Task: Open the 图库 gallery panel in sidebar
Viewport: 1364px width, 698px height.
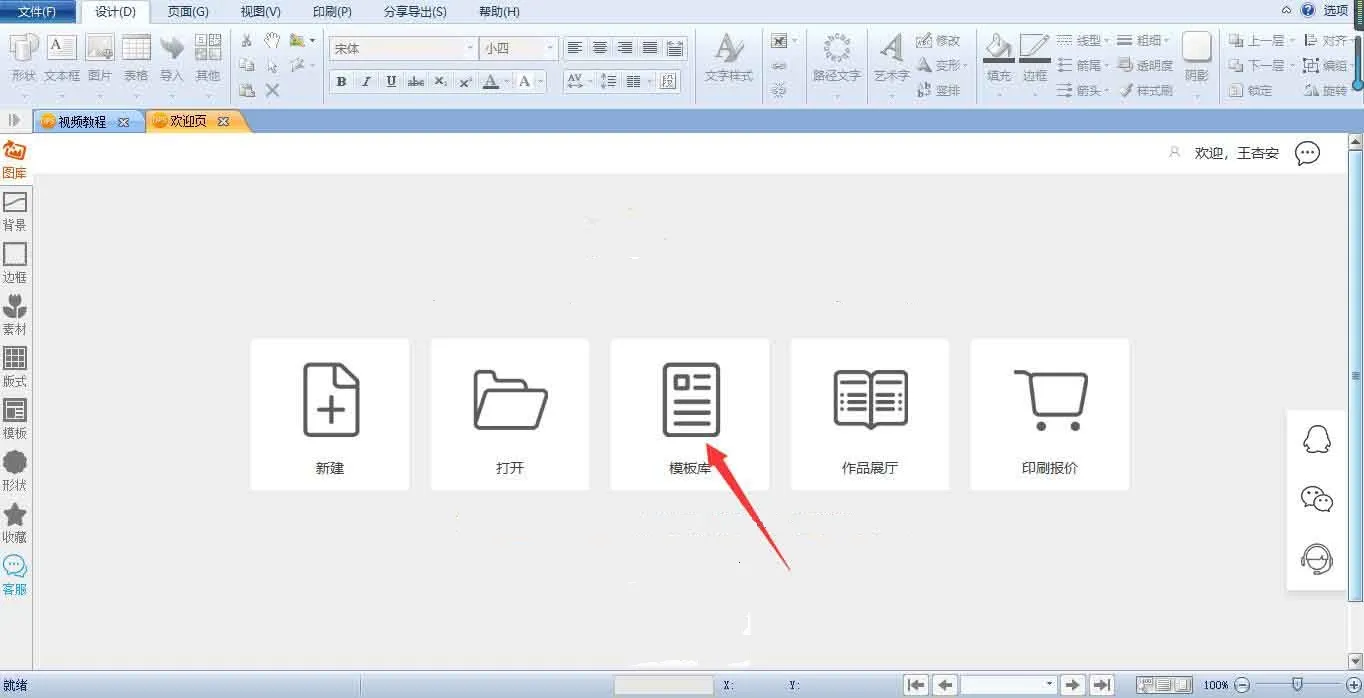Action: (x=14, y=160)
